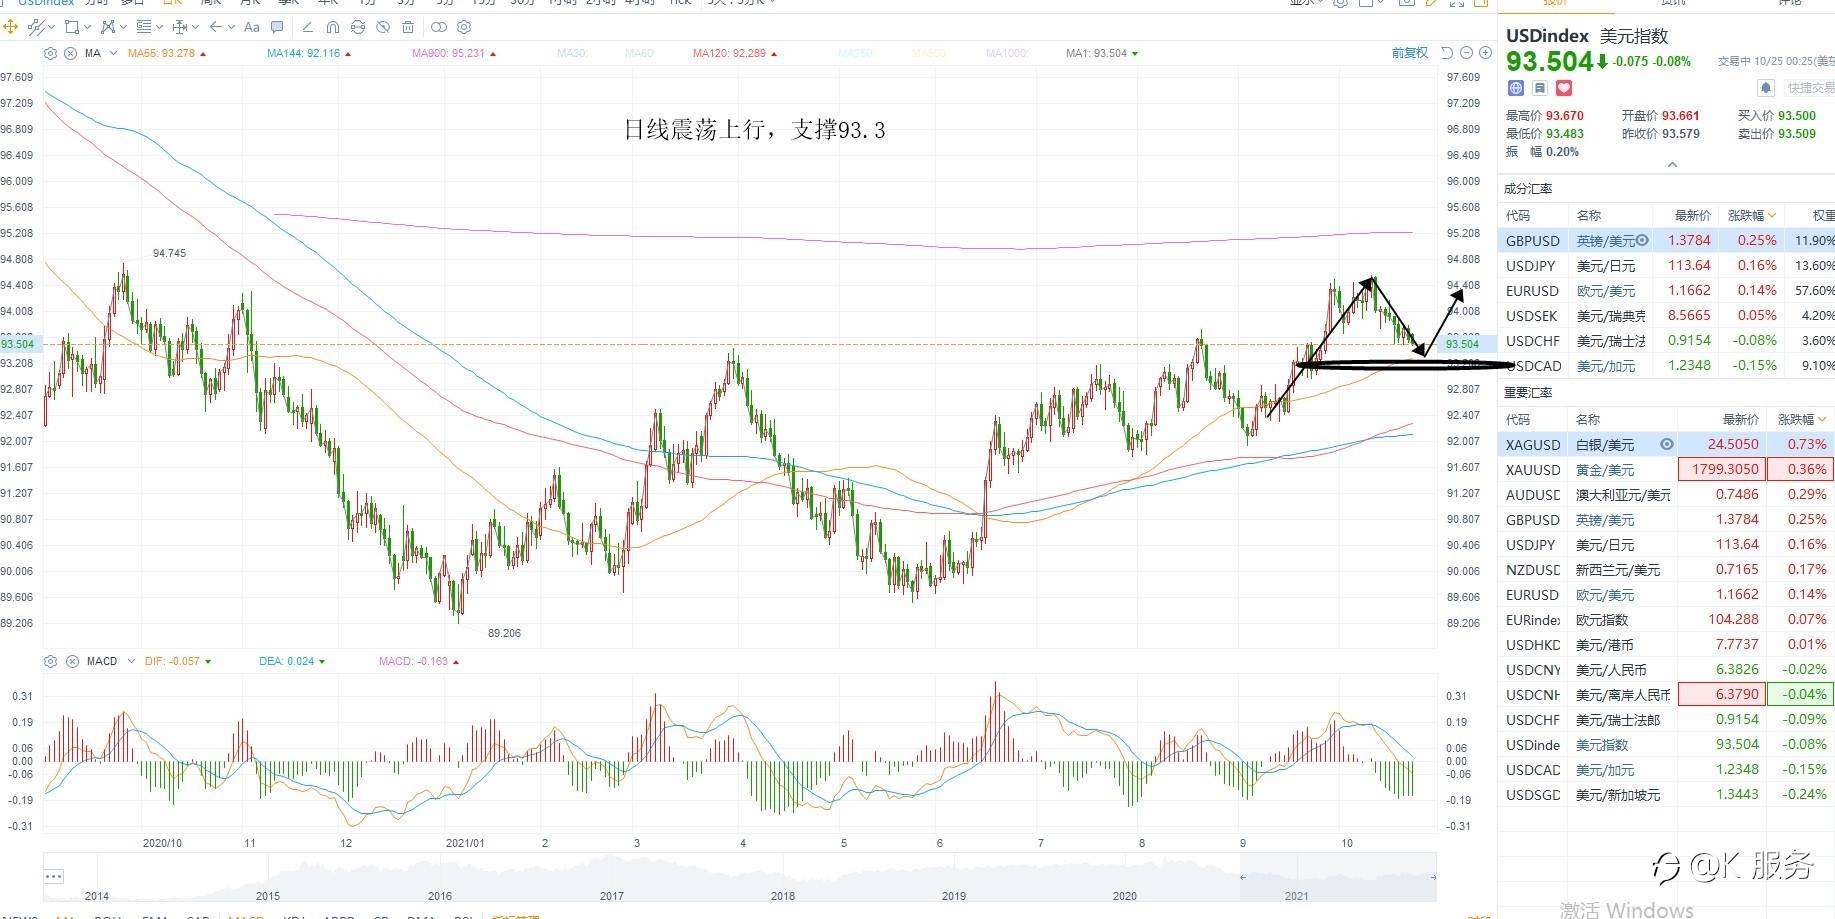Select the rectangle shape tool
Viewport: 1835px width, 919px height.
72,27
